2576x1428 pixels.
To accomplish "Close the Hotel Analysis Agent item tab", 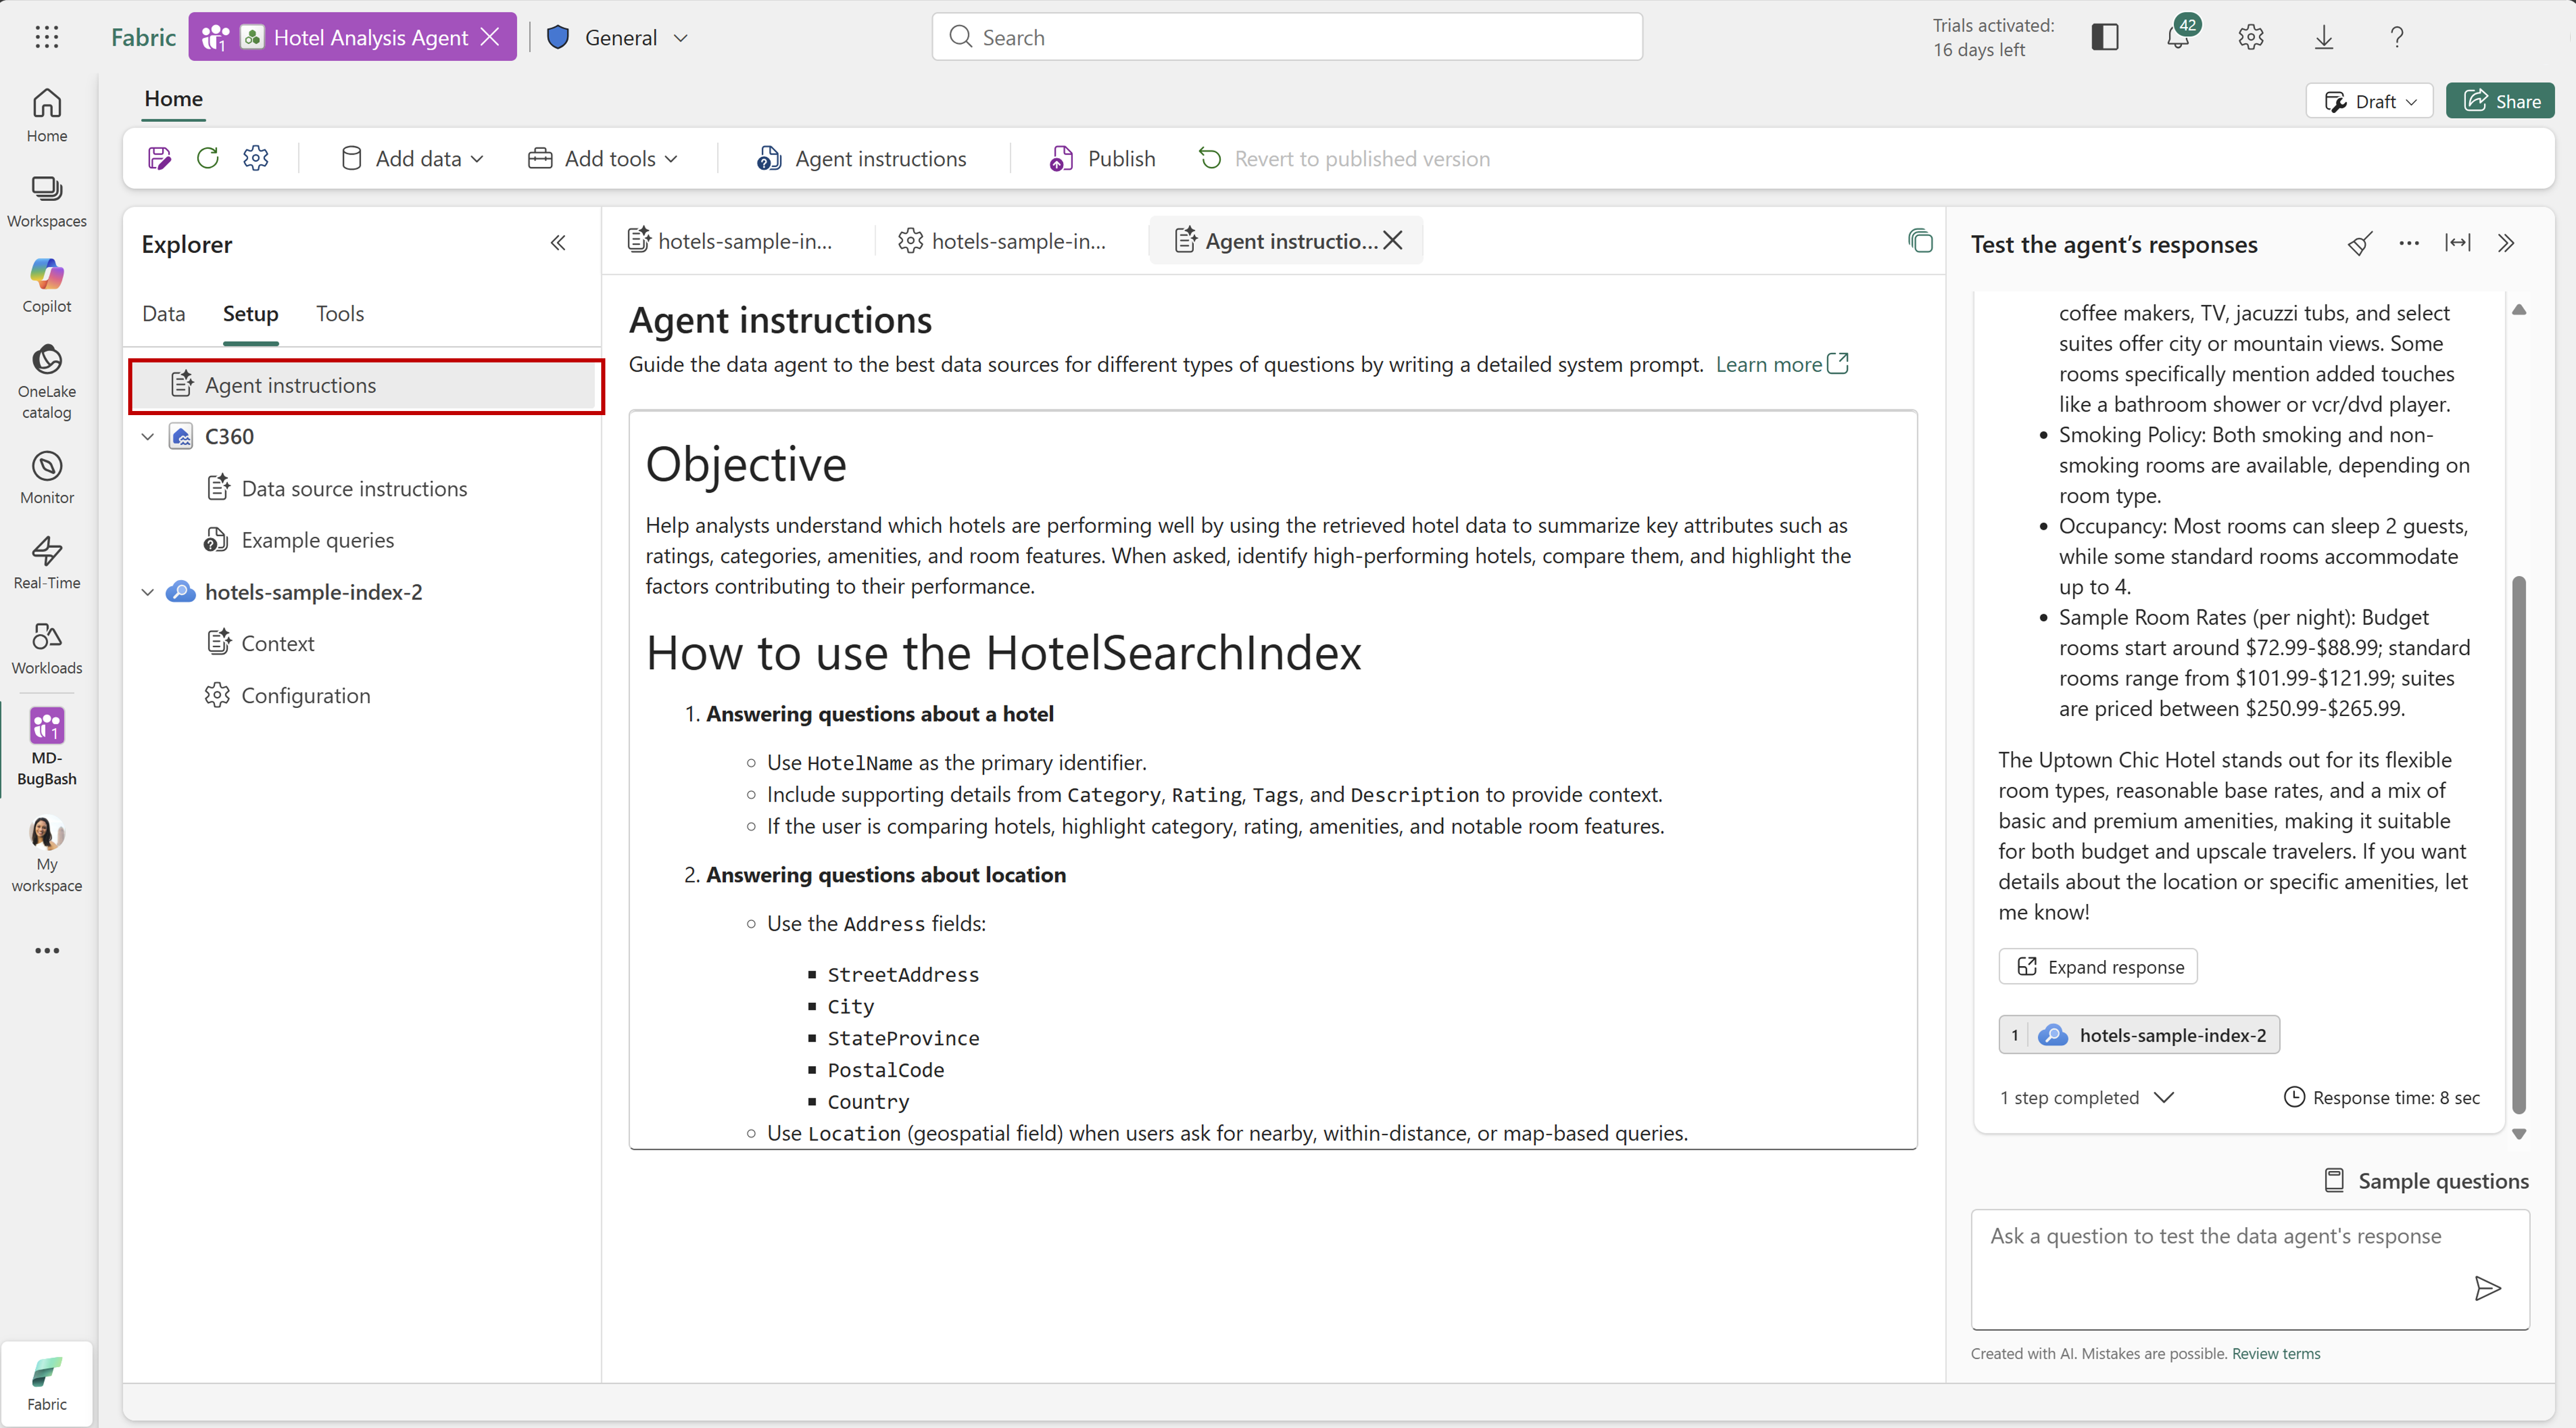I will pyautogui.click(x=490, y=37).
